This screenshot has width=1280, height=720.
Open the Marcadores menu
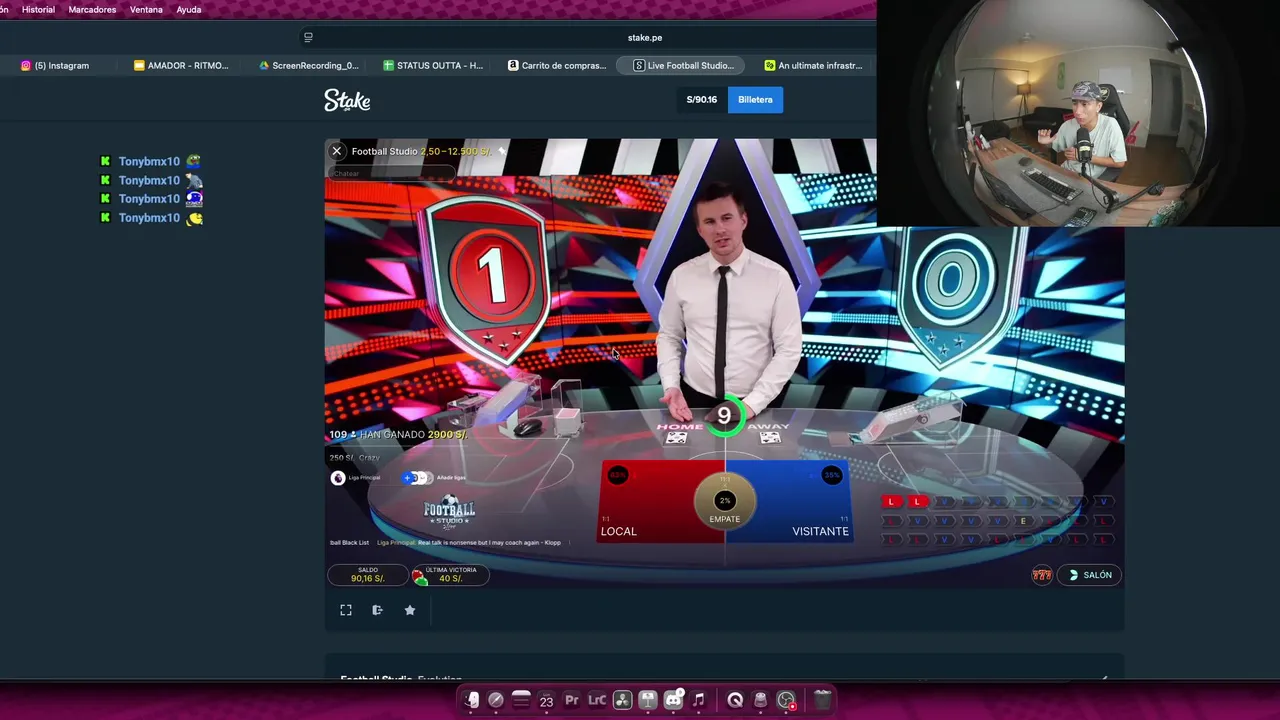point(92,9)
